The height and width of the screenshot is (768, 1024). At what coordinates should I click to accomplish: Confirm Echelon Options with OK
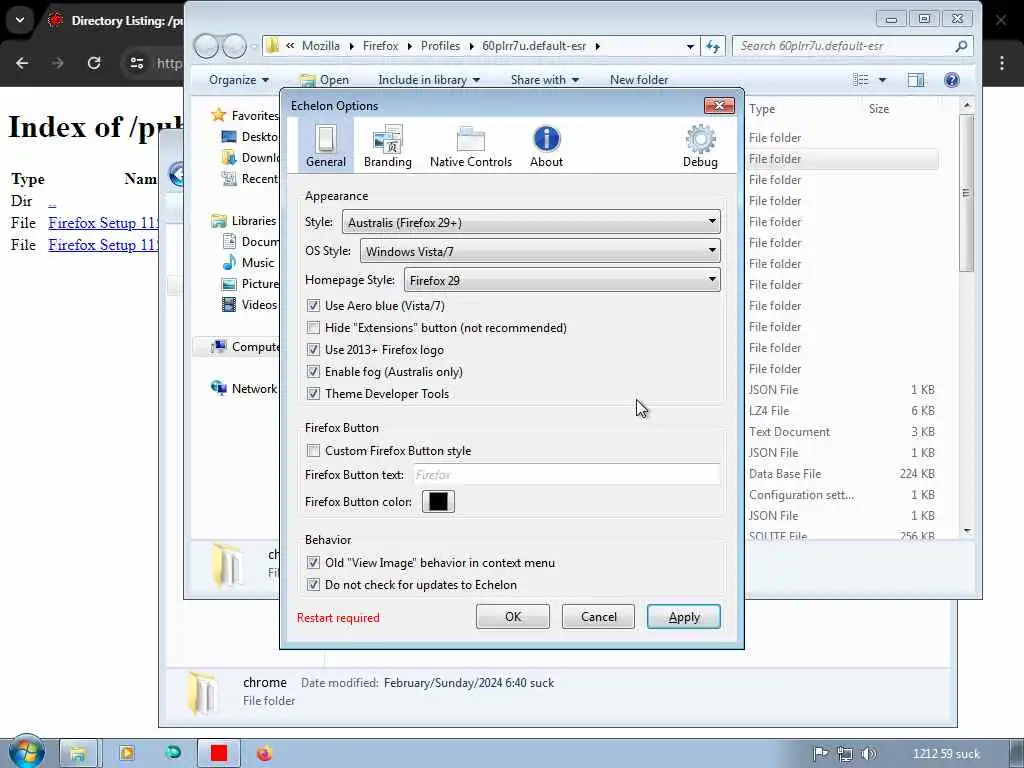(513, 616)
